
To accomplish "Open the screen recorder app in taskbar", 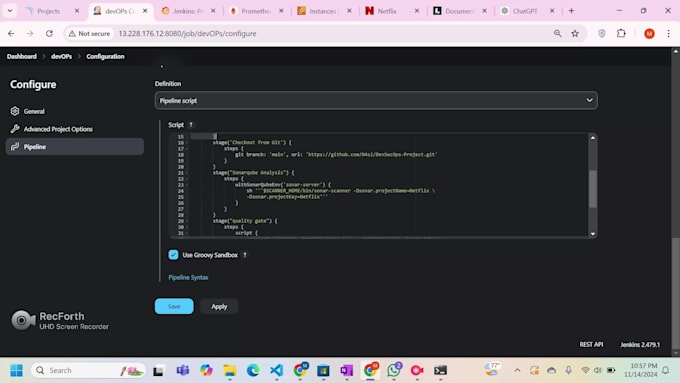I will (x=417, y=370).
